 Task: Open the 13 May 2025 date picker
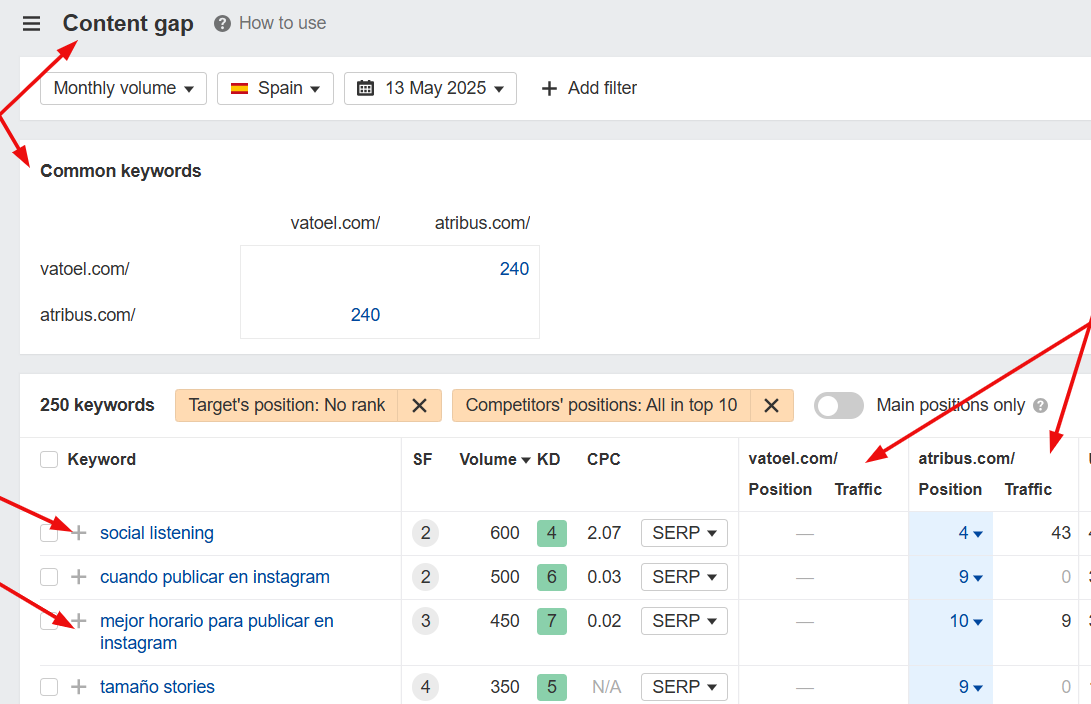[430, 88]
